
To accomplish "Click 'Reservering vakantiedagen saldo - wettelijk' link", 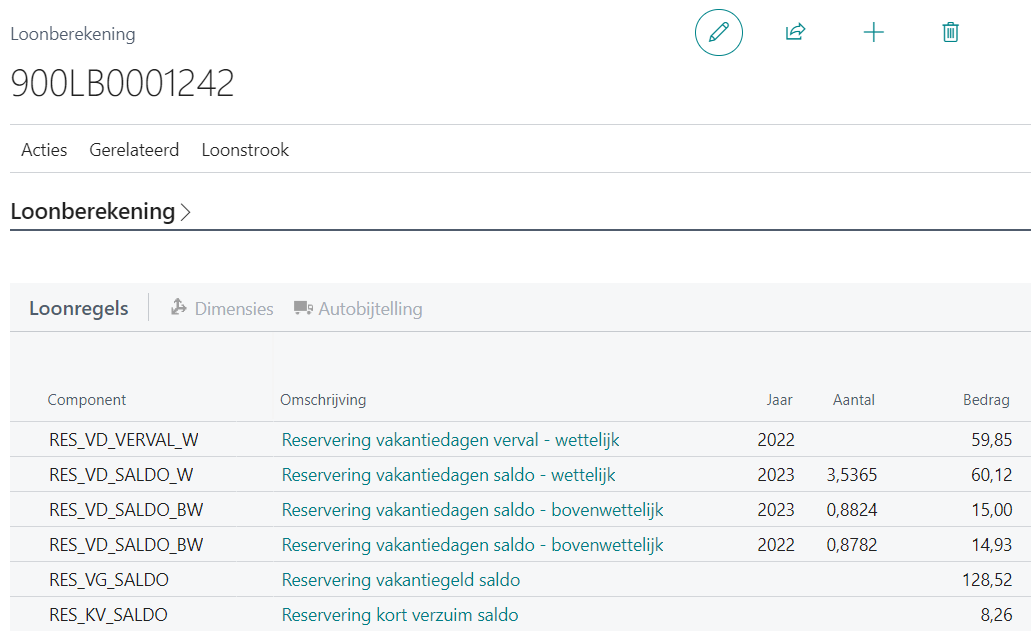I will point(448,475).
